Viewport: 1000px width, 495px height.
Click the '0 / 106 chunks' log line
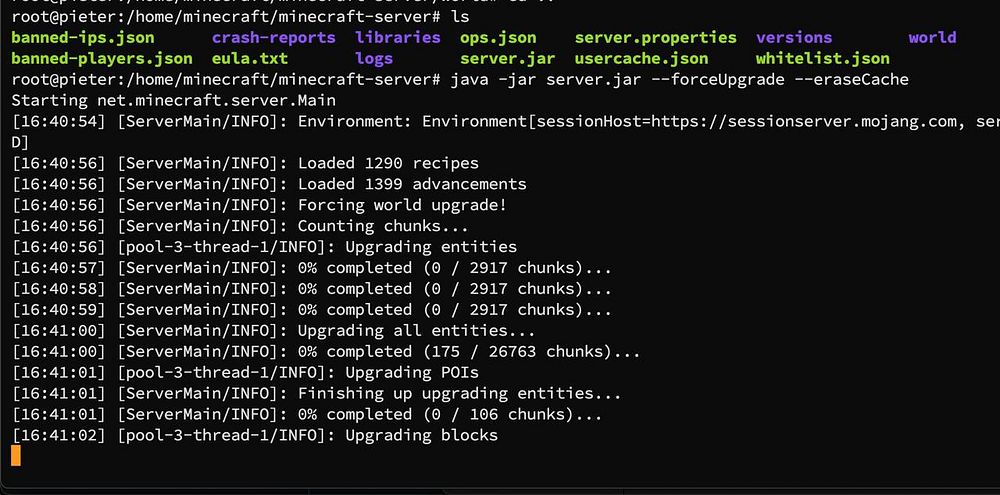pos(307,415)
